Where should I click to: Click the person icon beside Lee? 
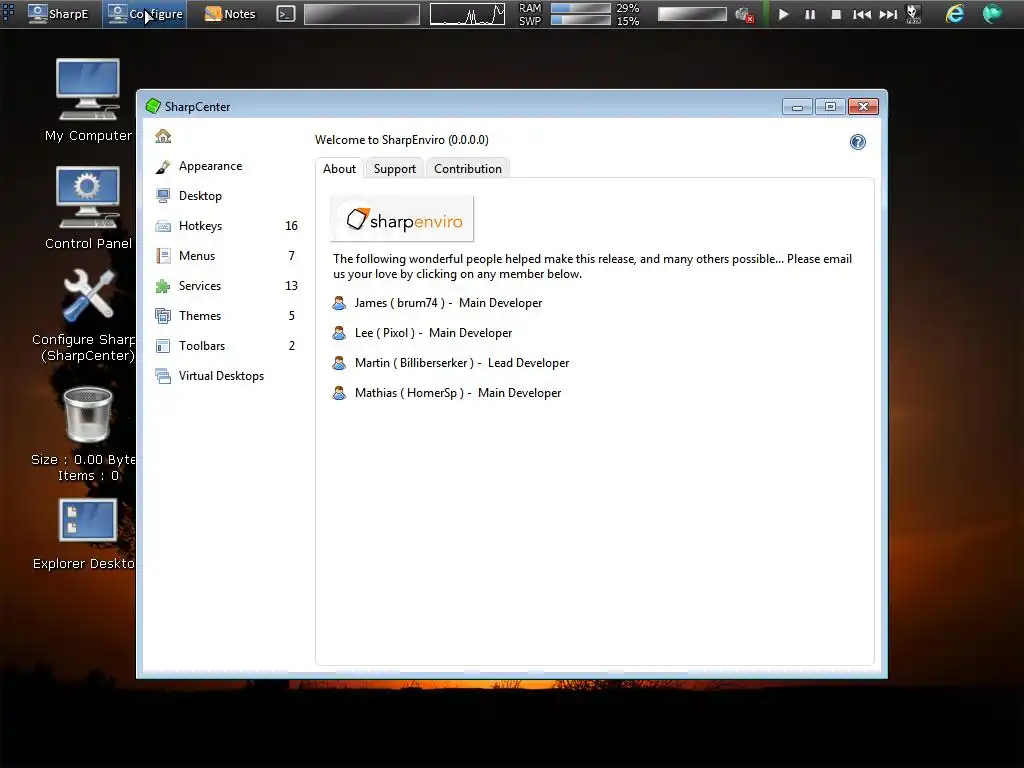click(339, 333)
